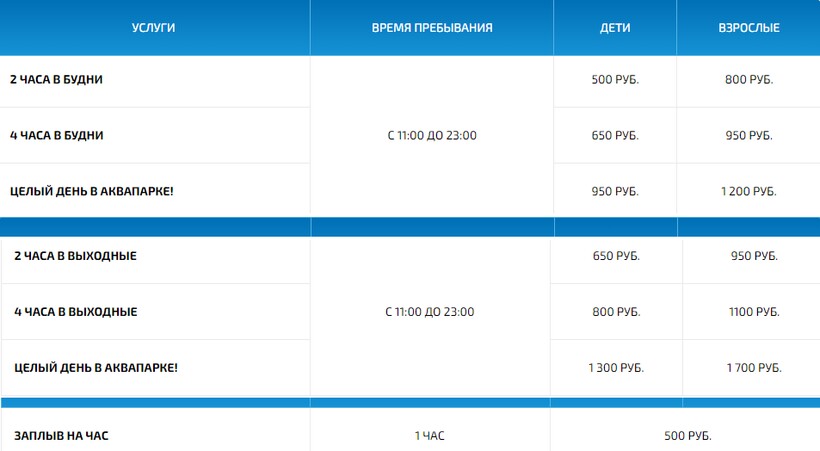Click the 1 ЧАС duration cell
This screenshot has height=451, width=820.
click(430, 437)
